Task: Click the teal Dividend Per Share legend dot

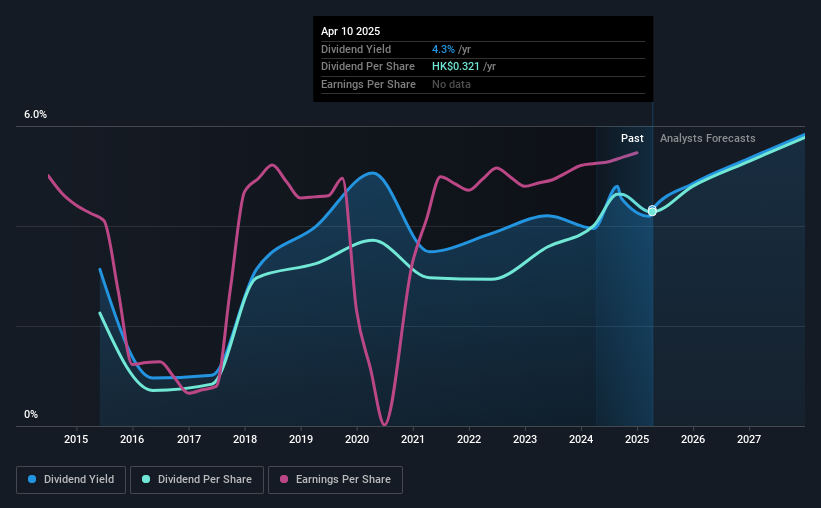Action: click(x=146, y=479)
